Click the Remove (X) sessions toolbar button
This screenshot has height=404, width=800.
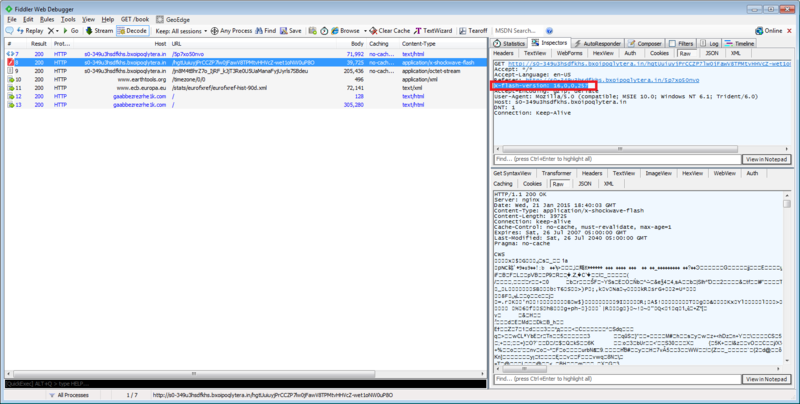click(53, 31)
